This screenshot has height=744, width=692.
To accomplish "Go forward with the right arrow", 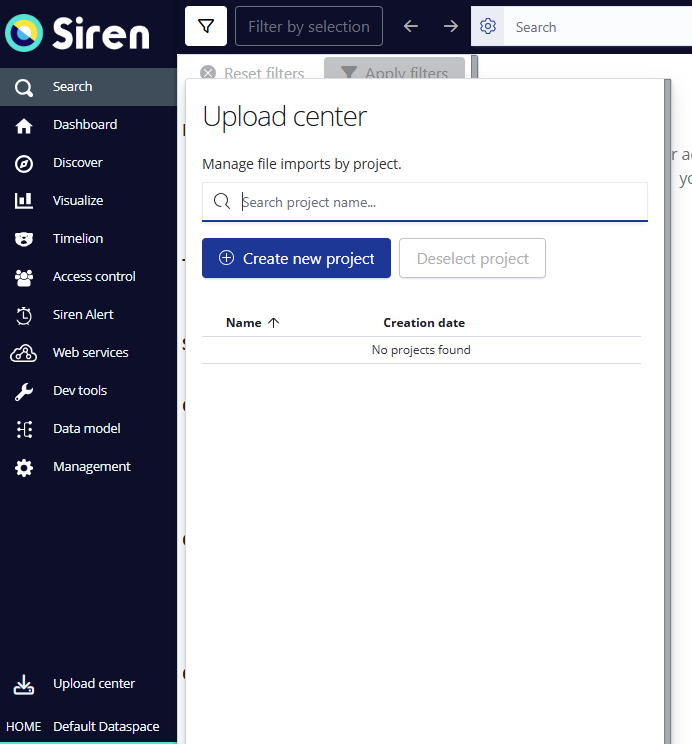I will click(451, 27).
